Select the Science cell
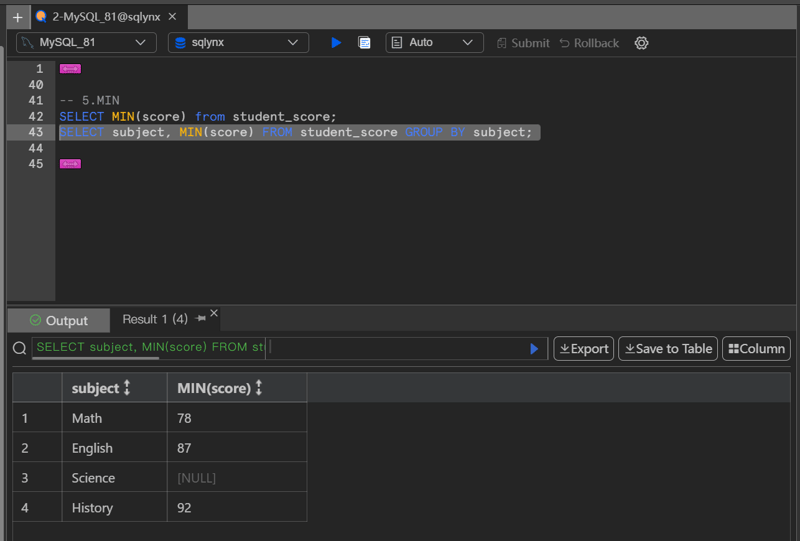 (115, 478)
